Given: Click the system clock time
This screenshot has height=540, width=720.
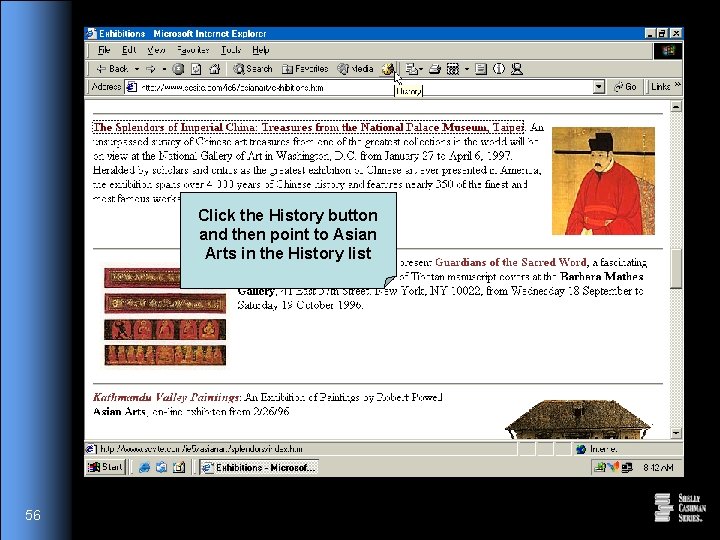Looking at the screenshot, I should coord(658,467).
